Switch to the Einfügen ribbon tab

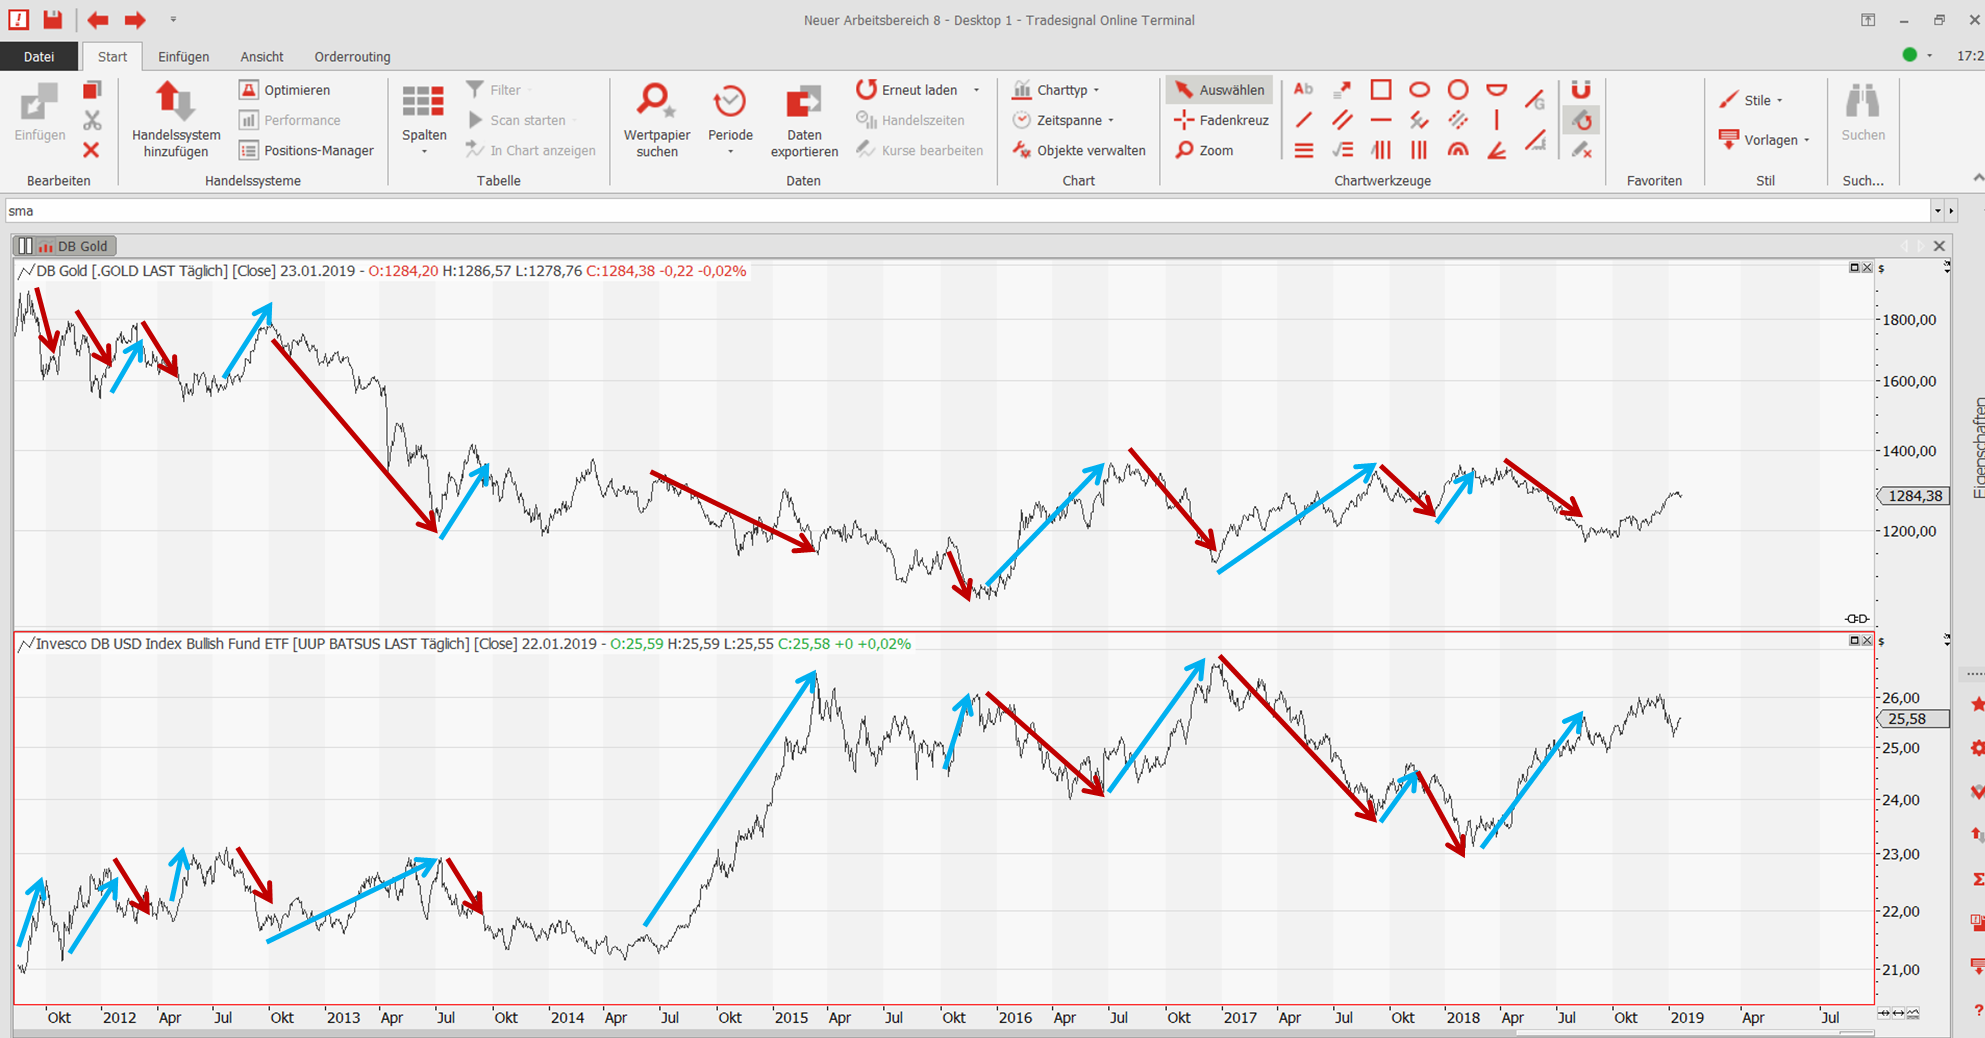click(x=183, y=57)
